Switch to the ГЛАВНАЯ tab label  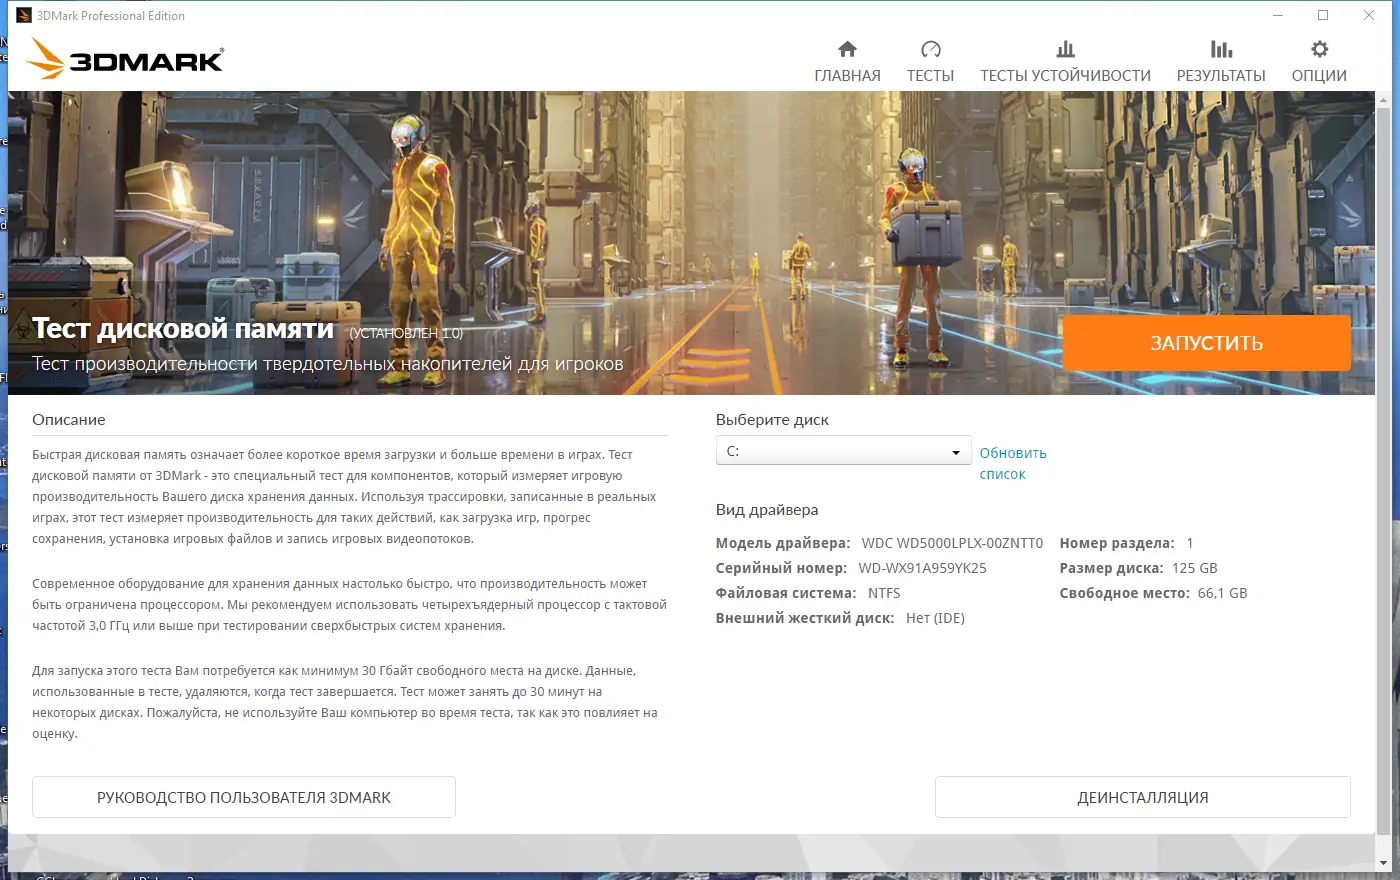tap(847, 76)
